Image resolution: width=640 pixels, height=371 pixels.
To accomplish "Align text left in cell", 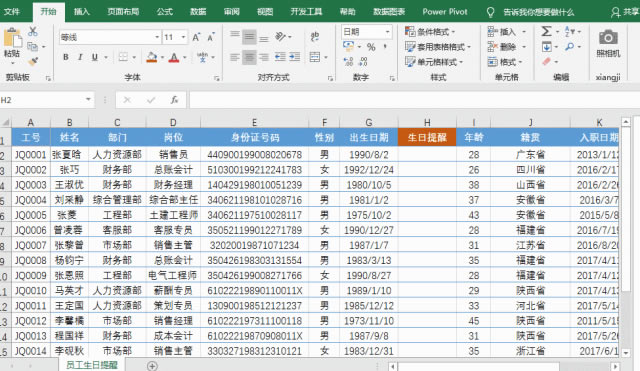I will click(x=234, y=57).
